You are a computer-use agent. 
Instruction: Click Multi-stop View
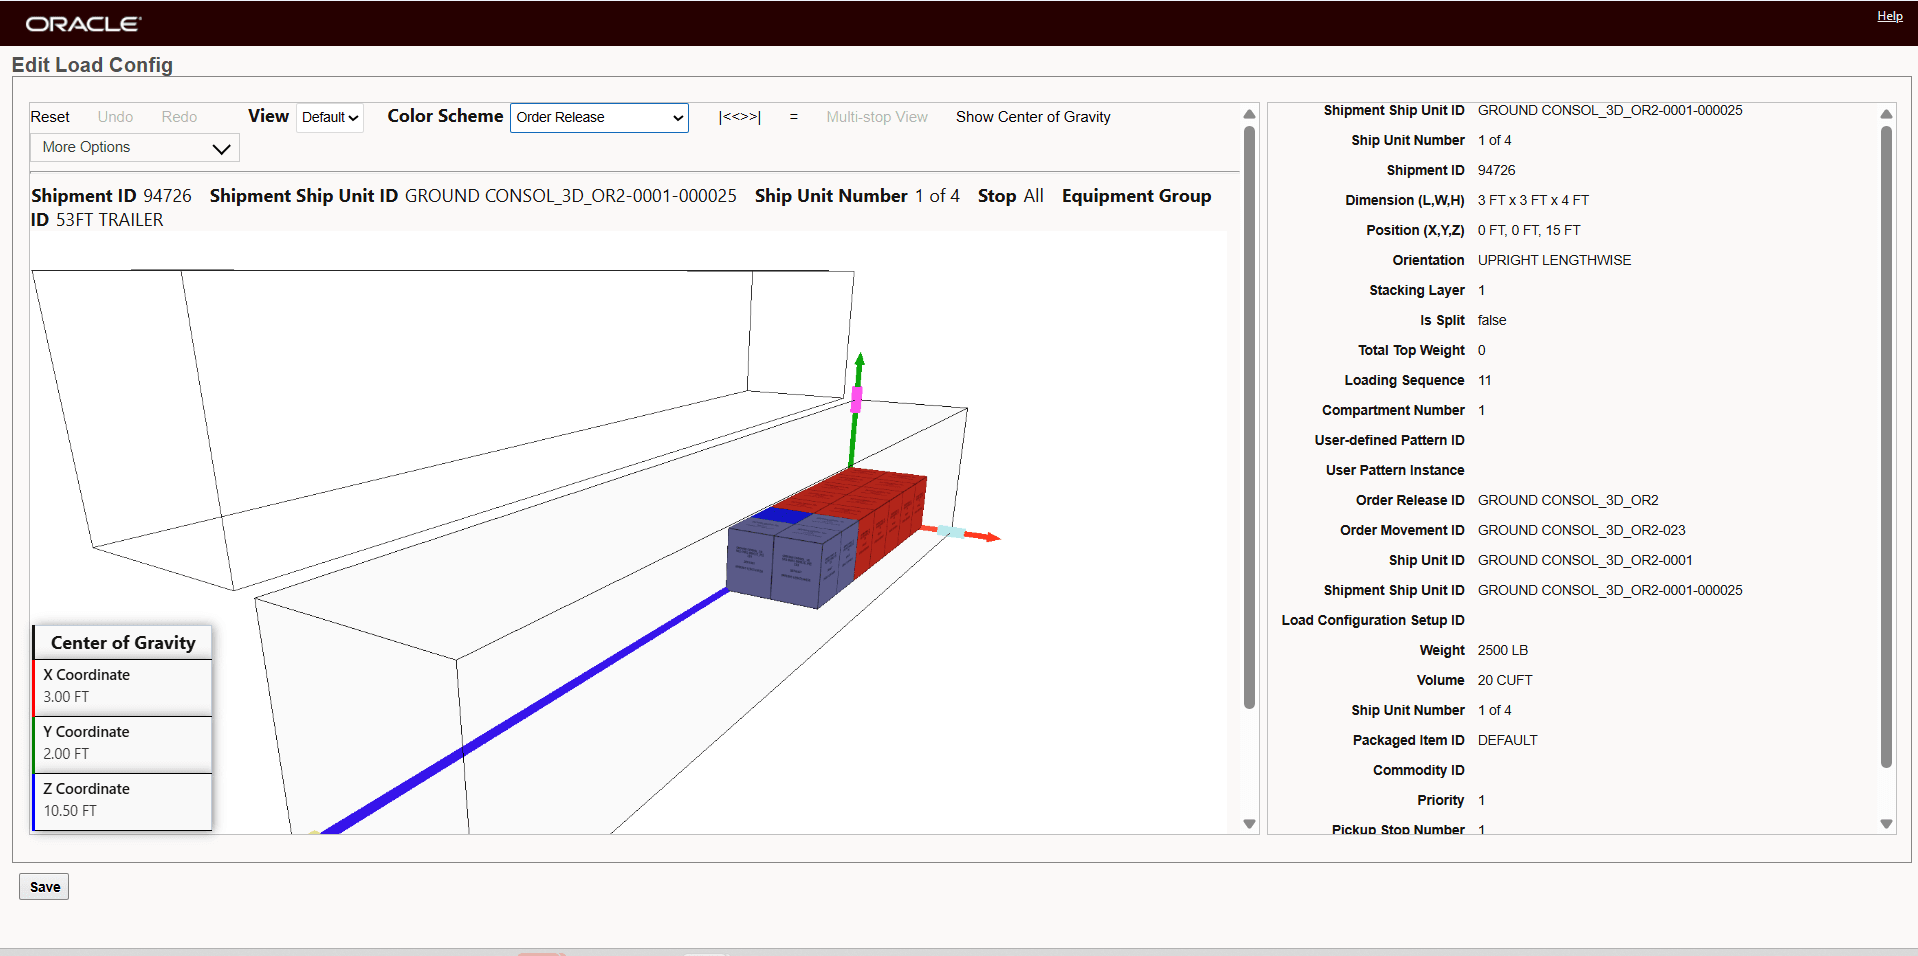click(x=877, y=117)
